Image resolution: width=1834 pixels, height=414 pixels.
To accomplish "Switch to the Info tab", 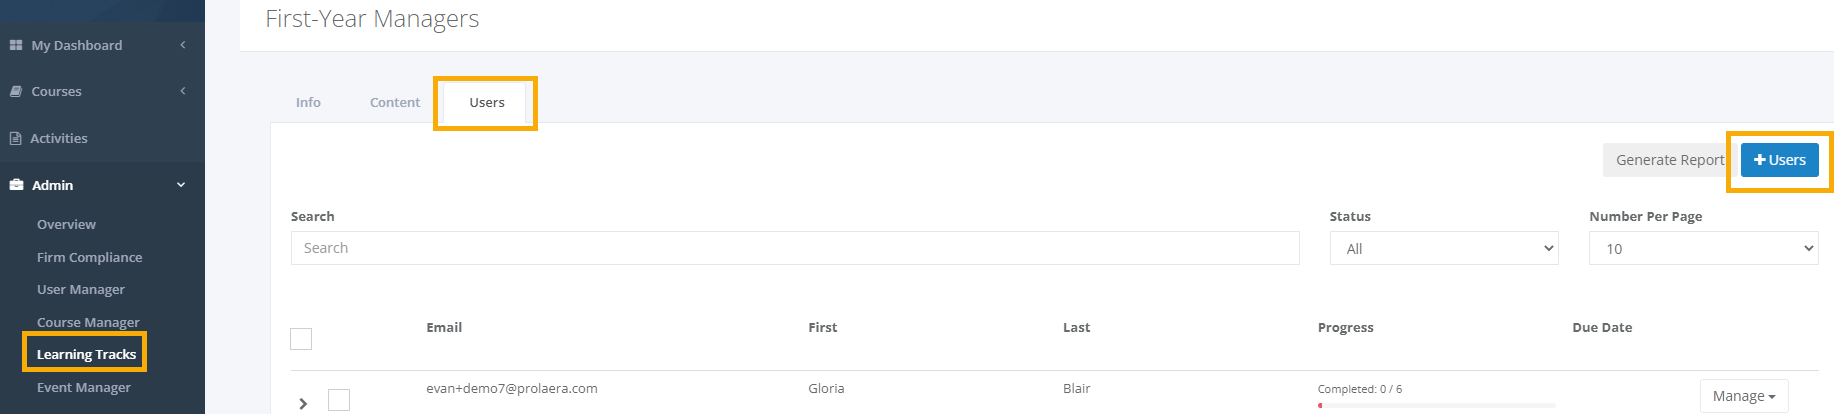I will coord(308,102).
